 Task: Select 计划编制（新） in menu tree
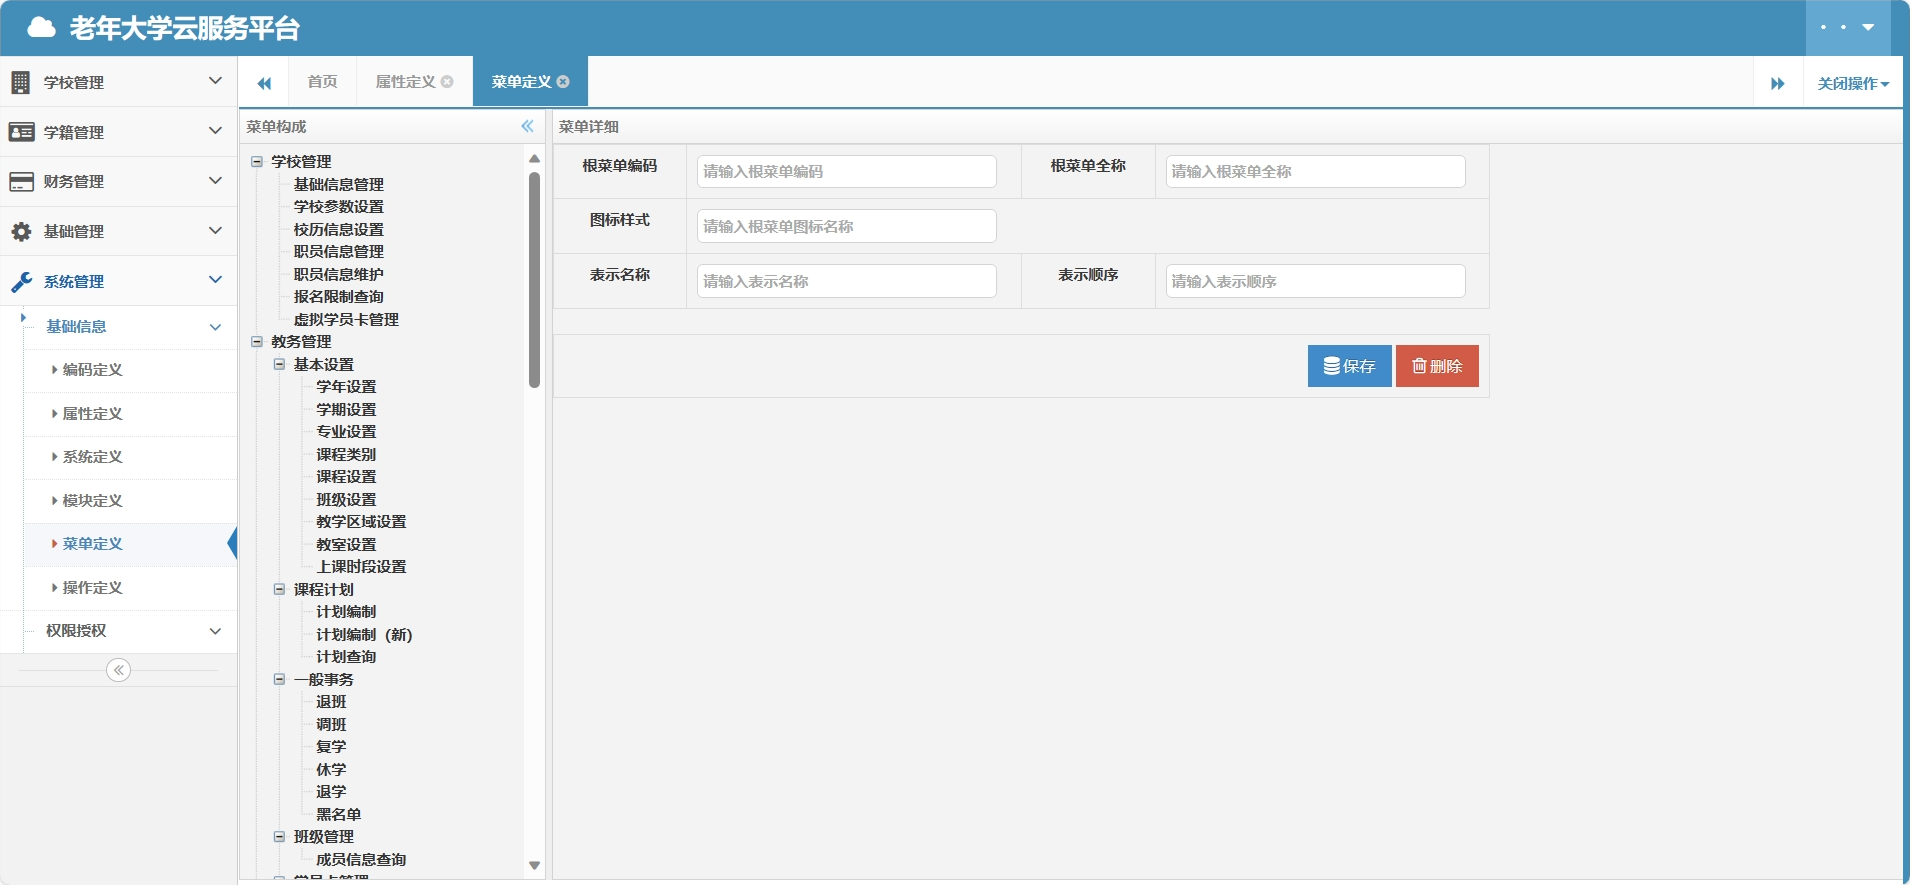pos(364,634)
